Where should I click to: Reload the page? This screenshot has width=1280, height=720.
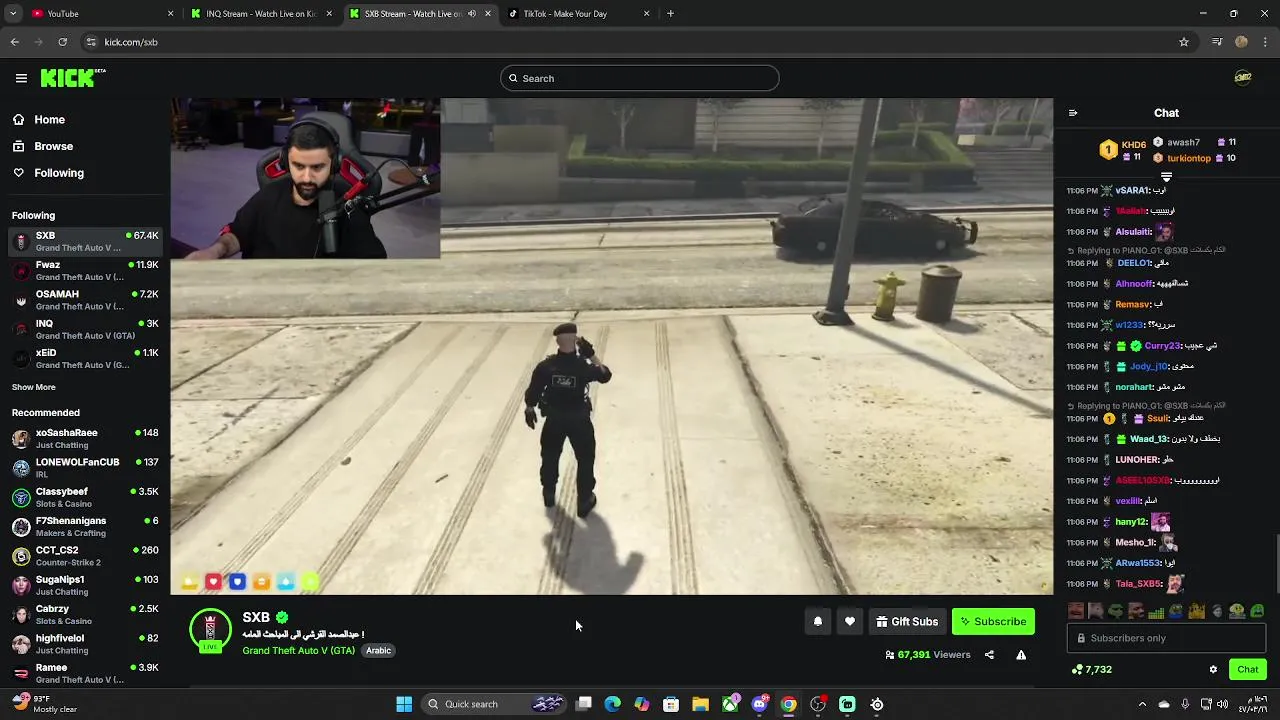pyautogui.click(x=62, y=42)
